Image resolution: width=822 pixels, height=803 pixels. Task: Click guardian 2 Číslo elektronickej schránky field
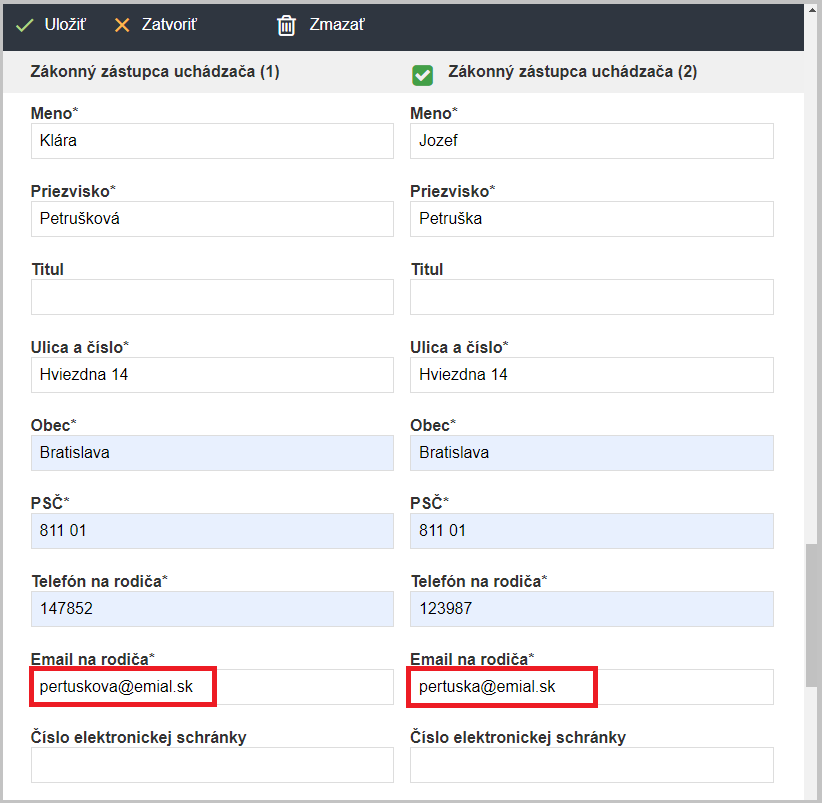[591, 765]
